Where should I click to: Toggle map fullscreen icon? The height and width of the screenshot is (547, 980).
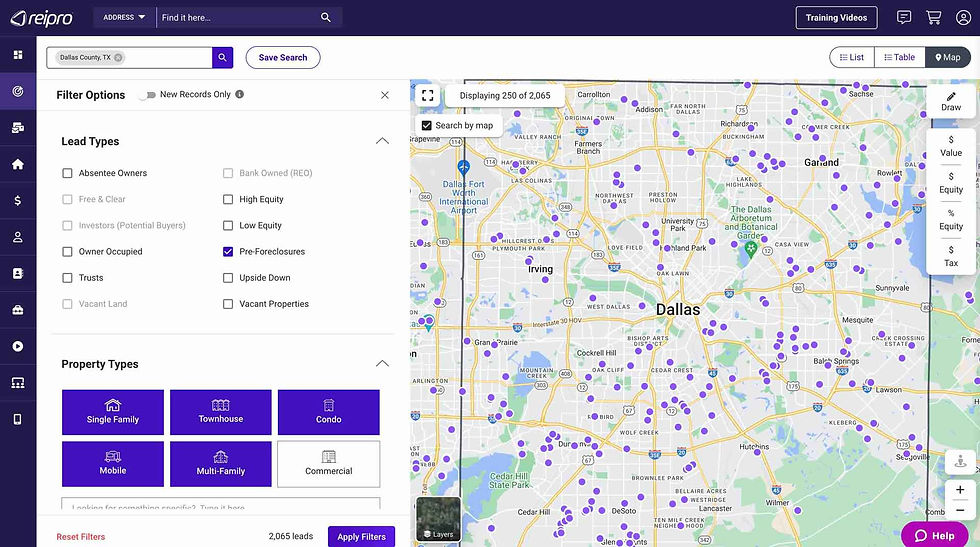428,96
